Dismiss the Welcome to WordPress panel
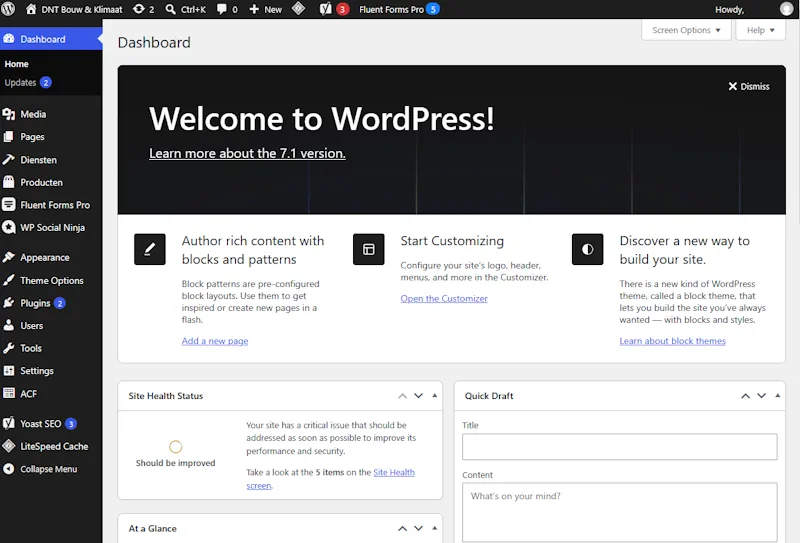The width and height of the screenshot is (800, 543). (x=749, y=86)
